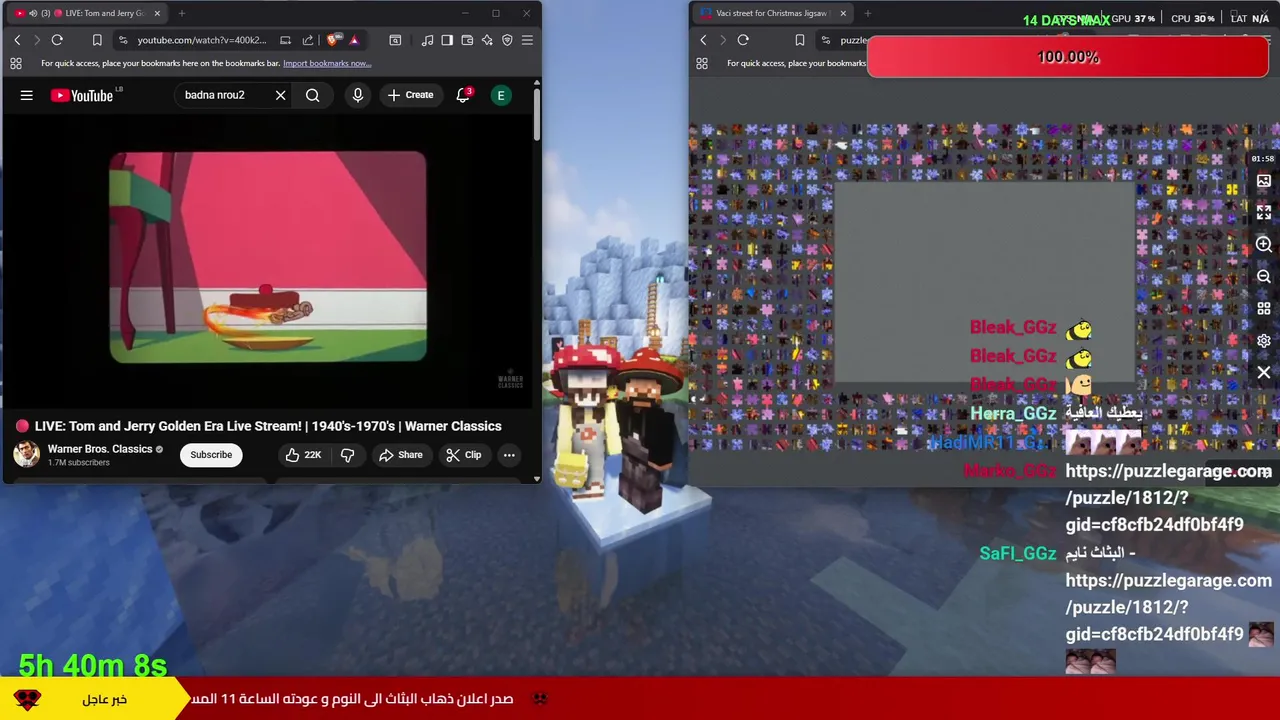
Task: Bookmark the puzzle page
Action: (799, 40)
